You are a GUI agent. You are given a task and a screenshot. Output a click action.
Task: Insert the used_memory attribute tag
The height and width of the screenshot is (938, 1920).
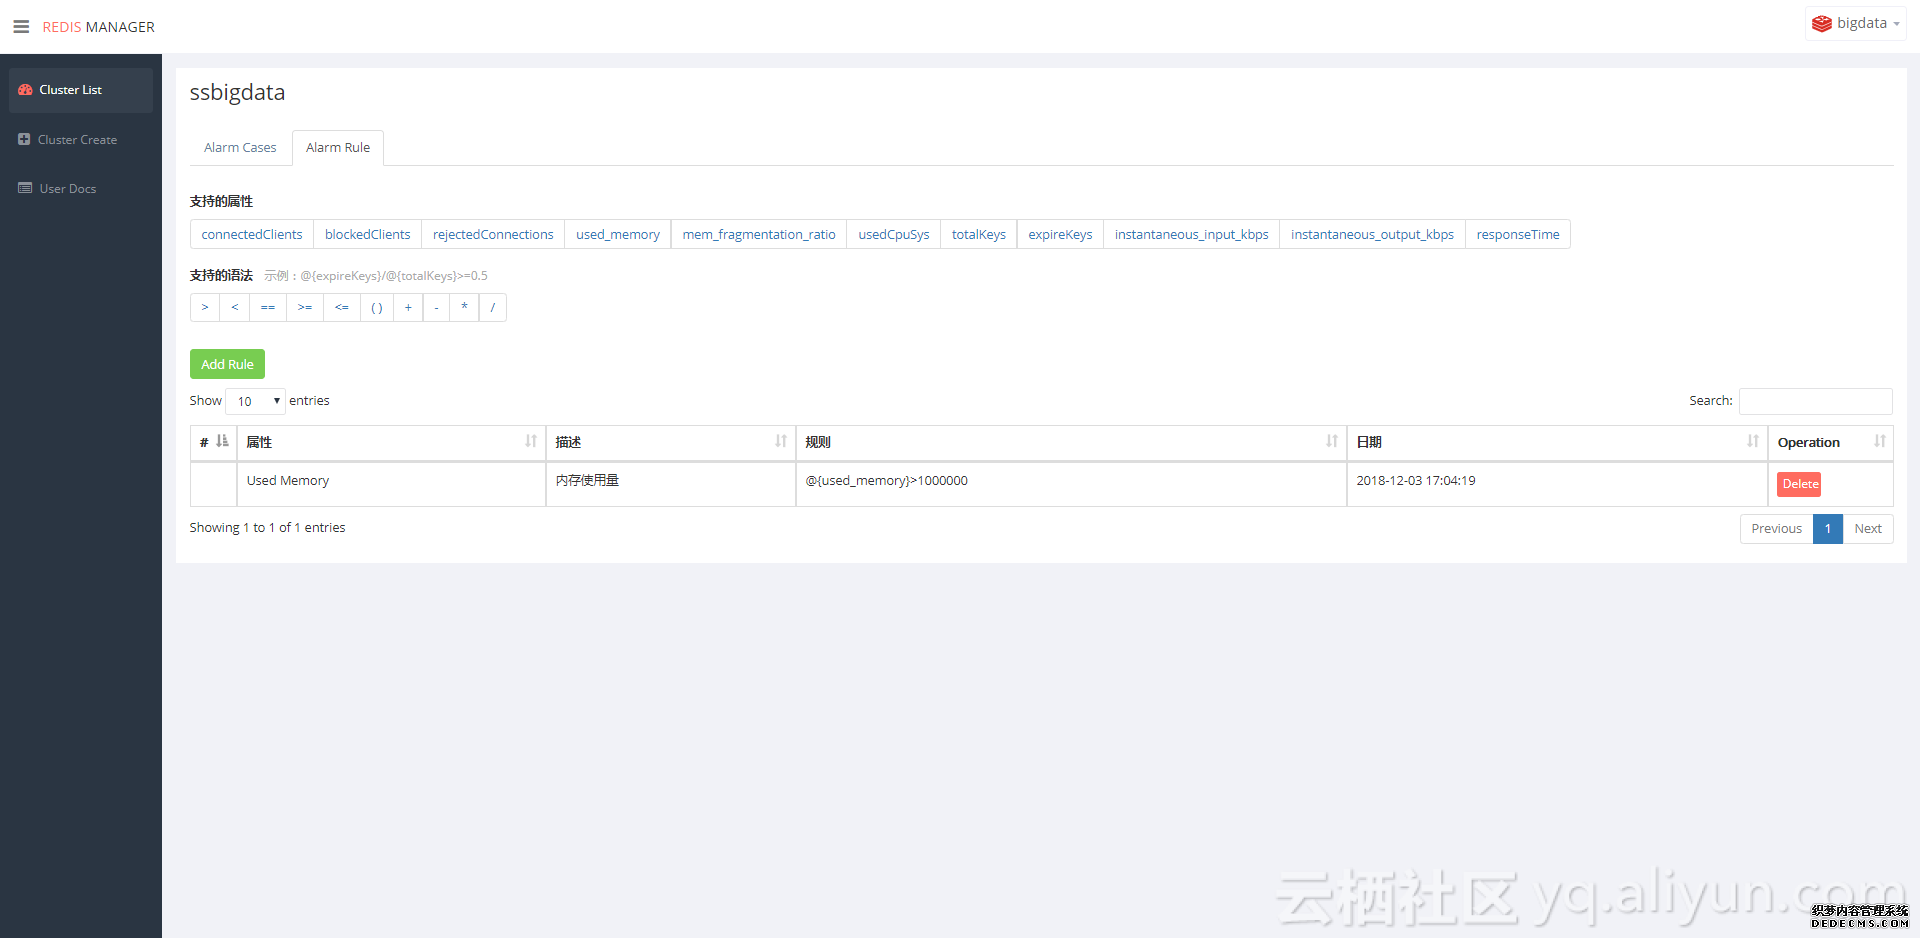coord(617,235)
